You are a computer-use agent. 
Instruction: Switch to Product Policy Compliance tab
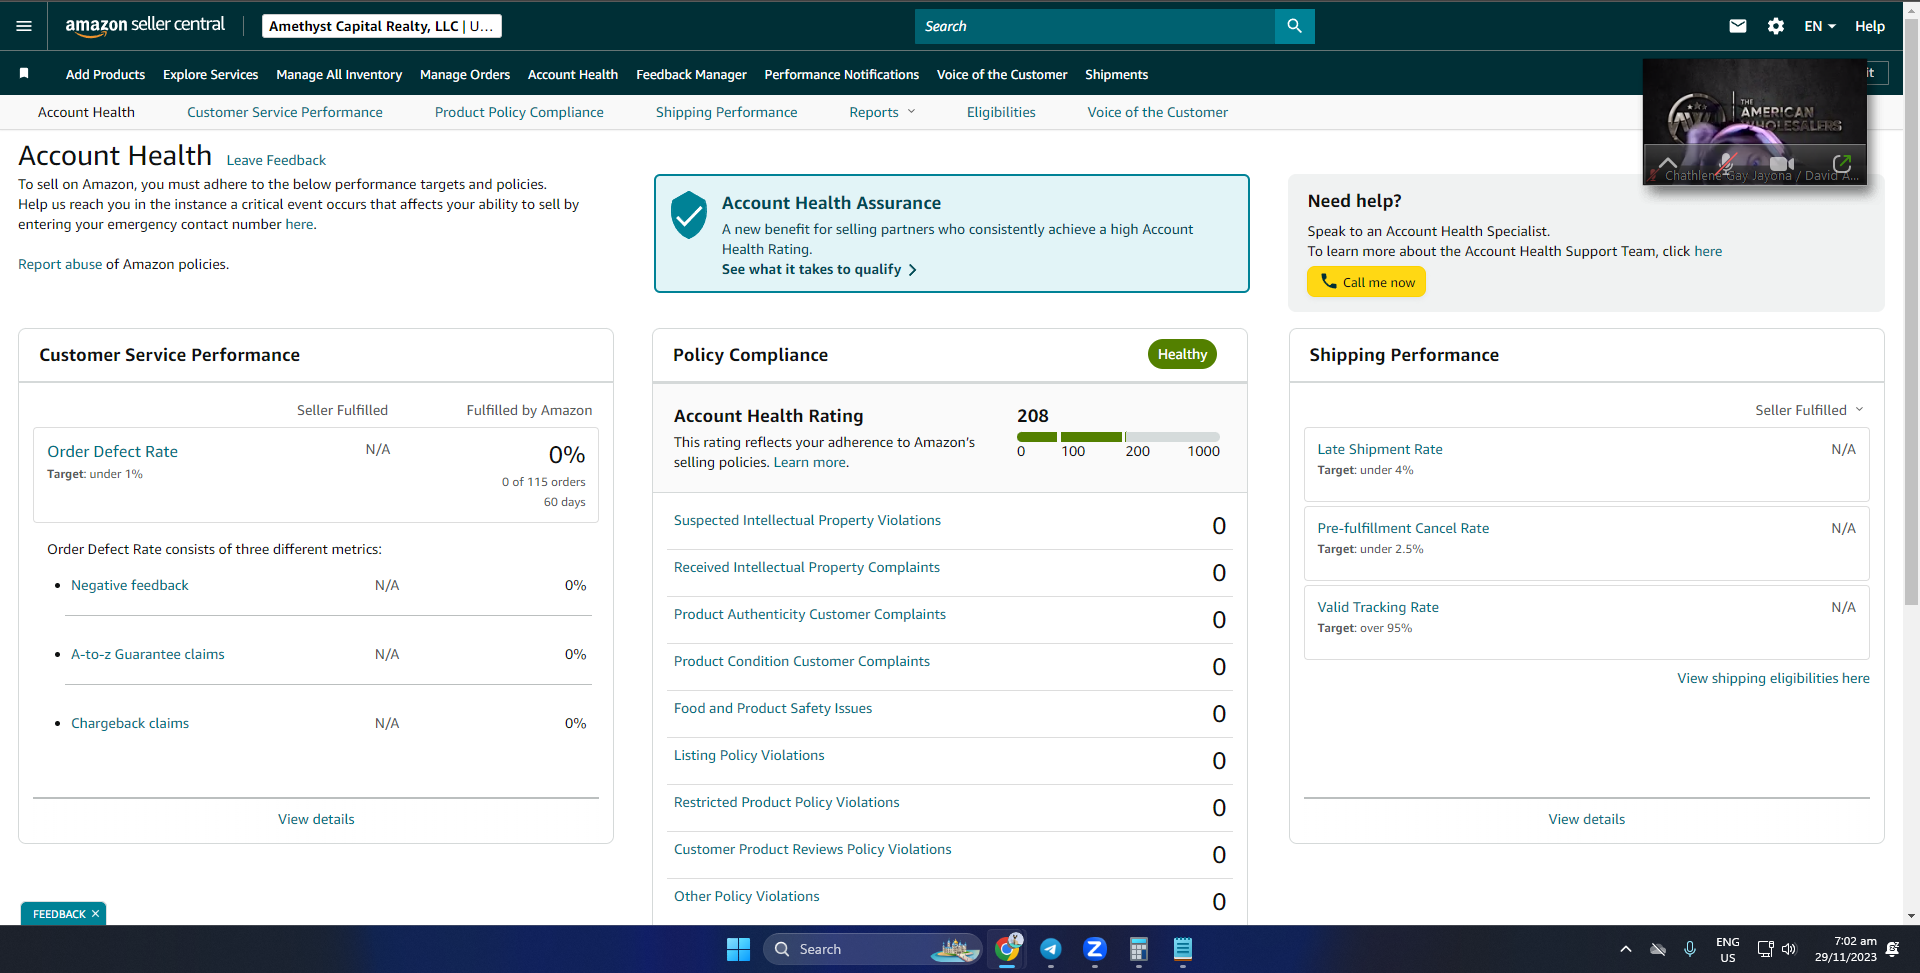point(519,112)
